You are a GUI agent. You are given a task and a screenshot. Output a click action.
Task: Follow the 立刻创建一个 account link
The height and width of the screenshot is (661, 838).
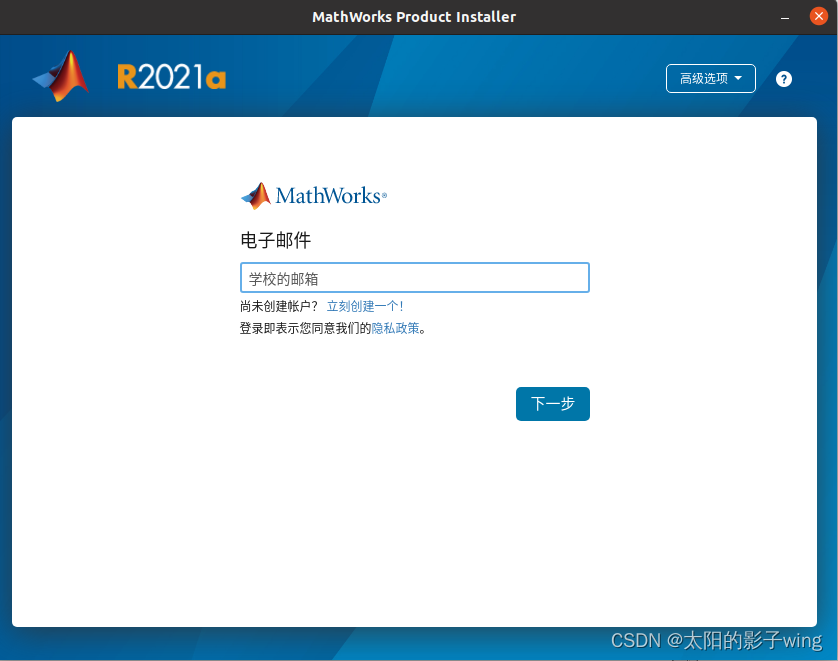tap(363, 306)
